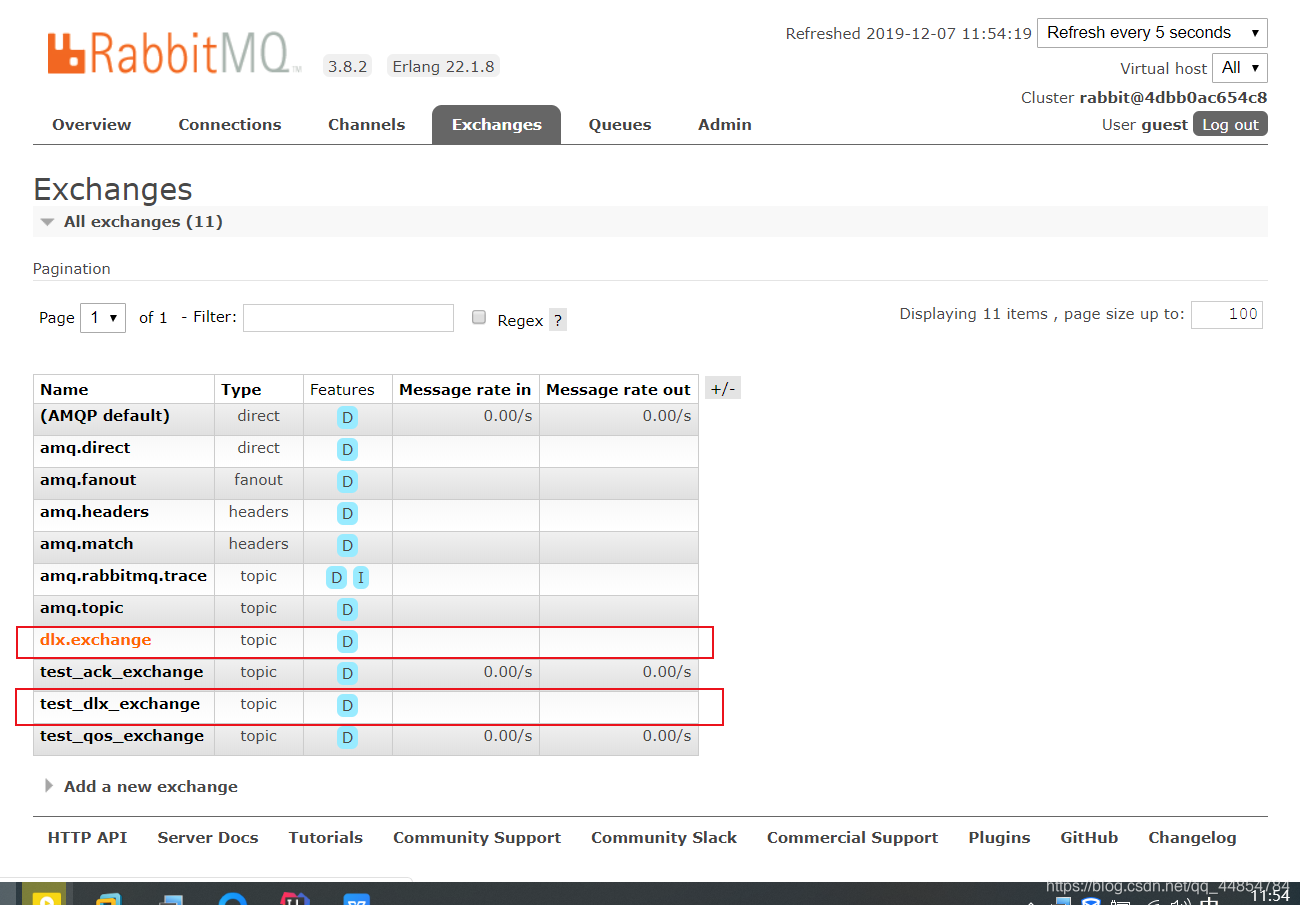Open the amq.rabbitmq.trace exchange

(x=123, y=576)
